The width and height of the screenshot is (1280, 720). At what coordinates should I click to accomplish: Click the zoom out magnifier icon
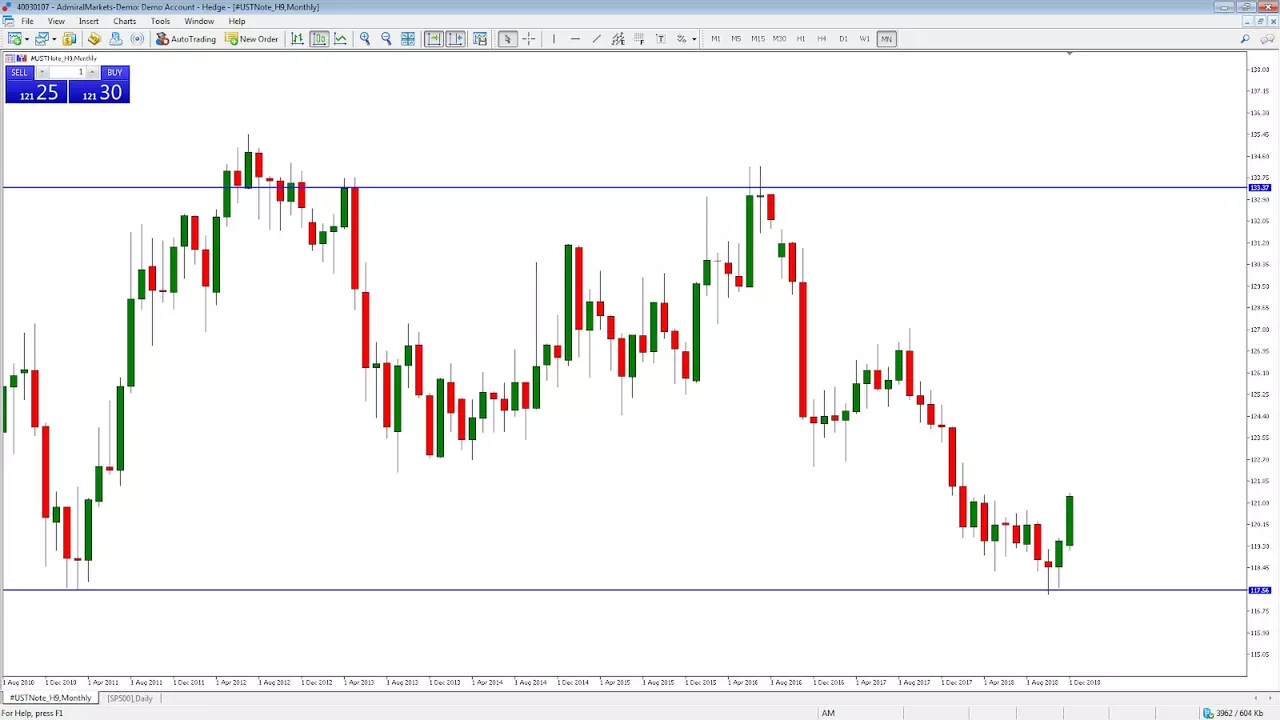386,39
